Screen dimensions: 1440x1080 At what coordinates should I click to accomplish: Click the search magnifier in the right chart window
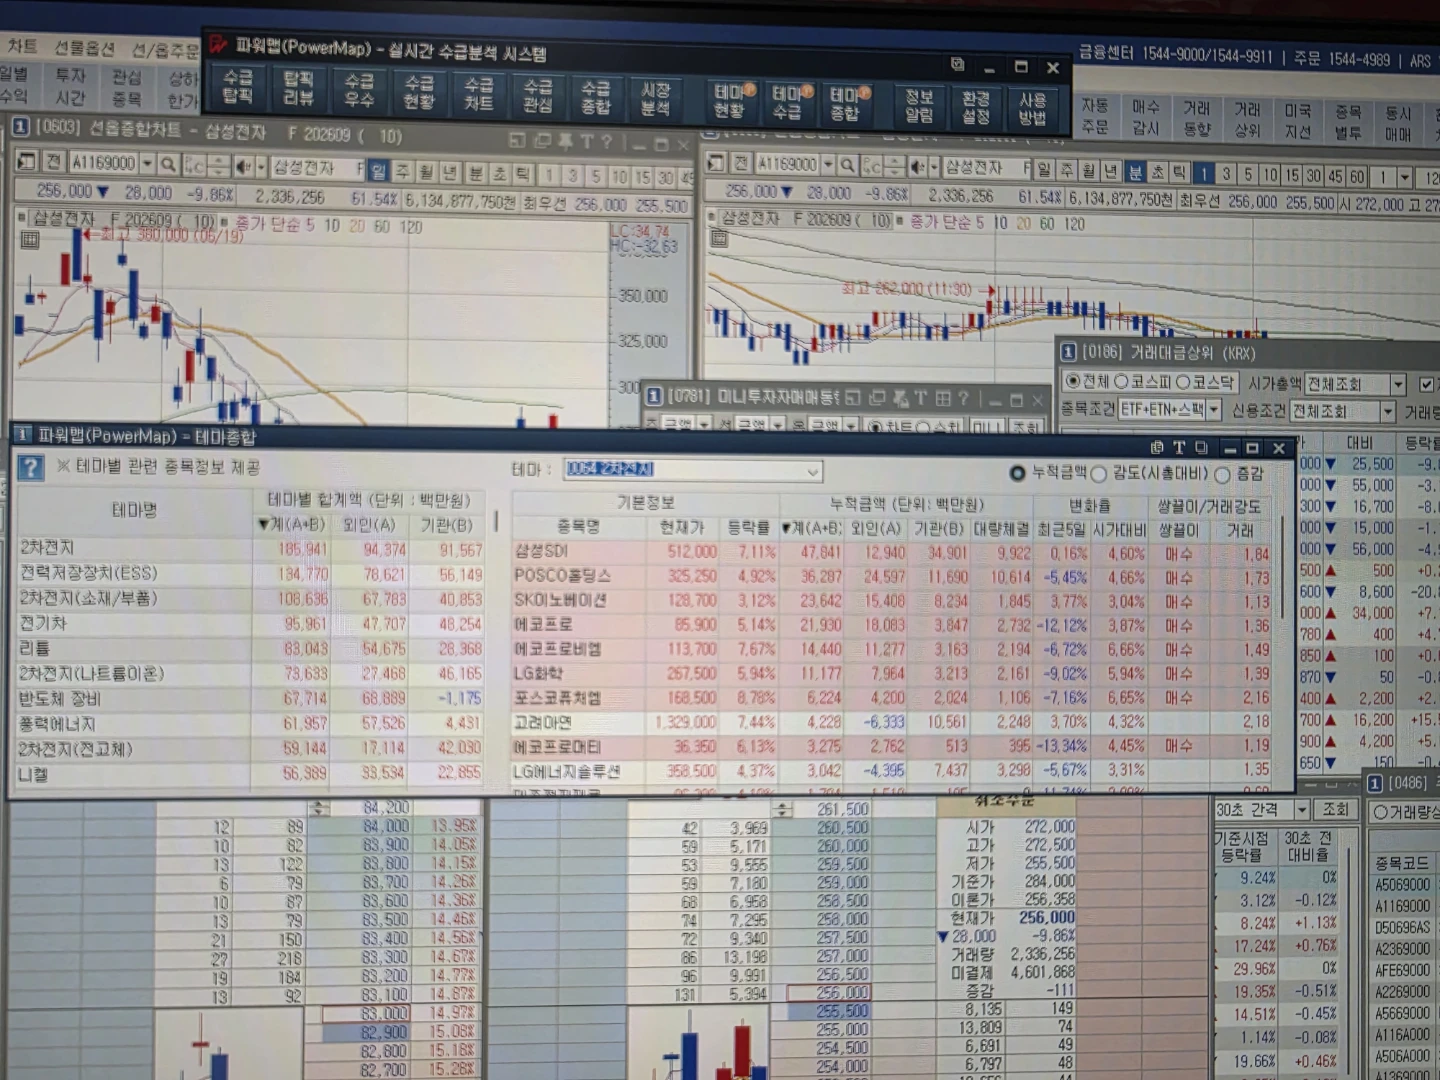[x=847, y=165]
